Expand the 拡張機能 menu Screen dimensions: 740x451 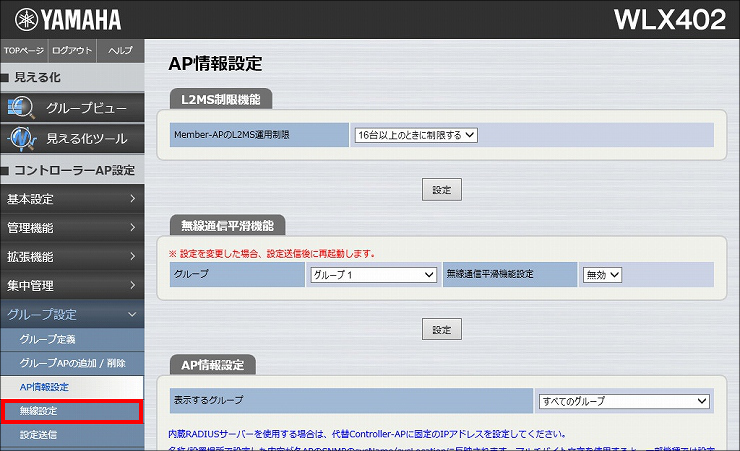coord(72,257)
